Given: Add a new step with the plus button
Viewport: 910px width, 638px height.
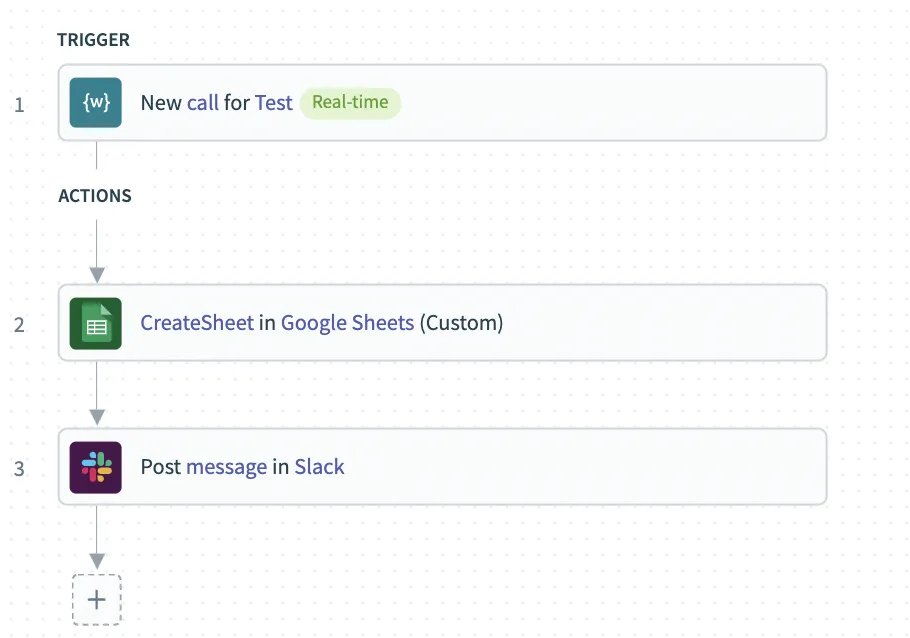Looking at the screenshot, I should pyautogui.click(x=96, y=600).
